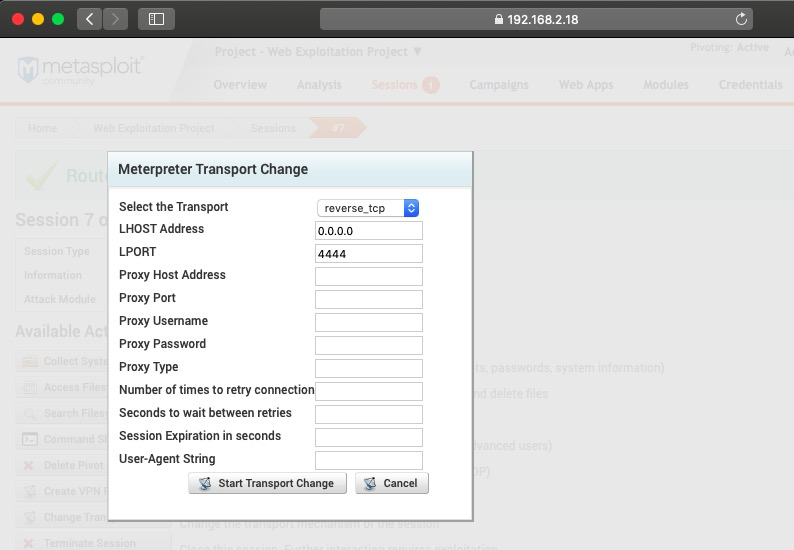Click the Metasploit community logo

[81, 69]
